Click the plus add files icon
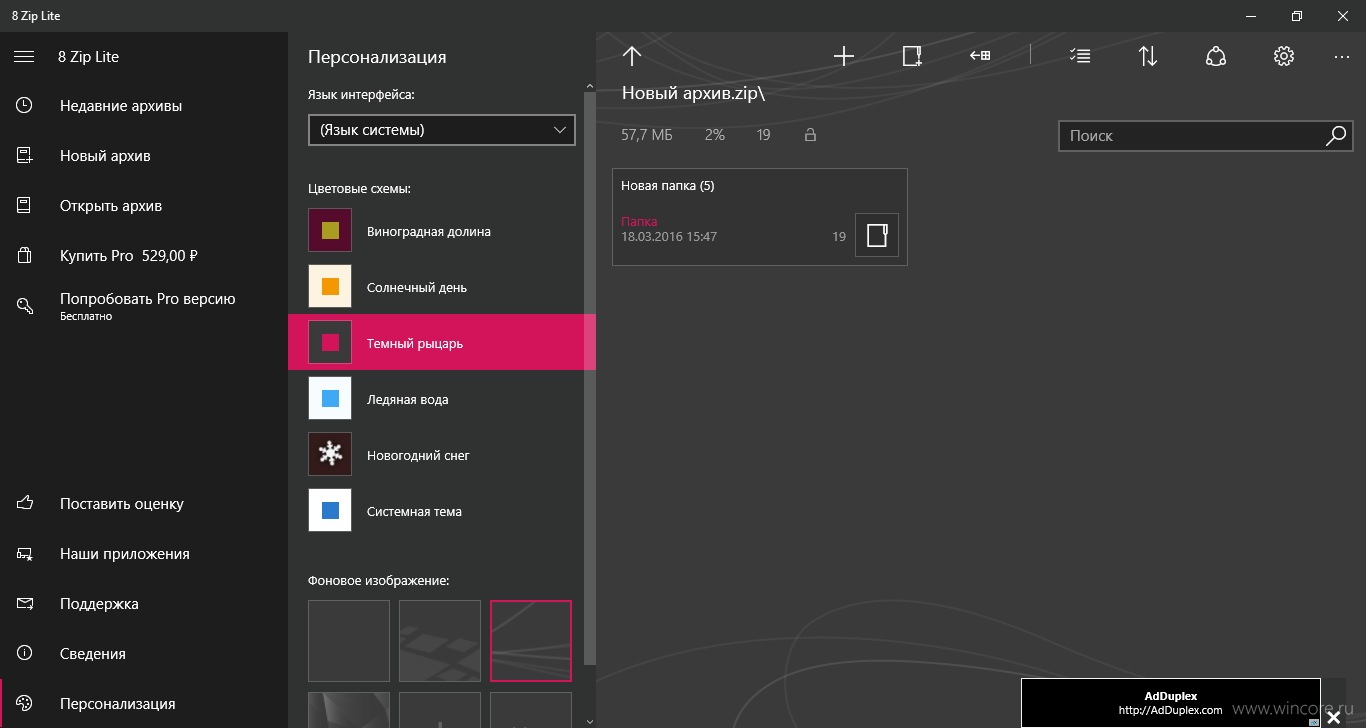The image size is (1366, 728). pyautogui.click(x=844, y=56)
